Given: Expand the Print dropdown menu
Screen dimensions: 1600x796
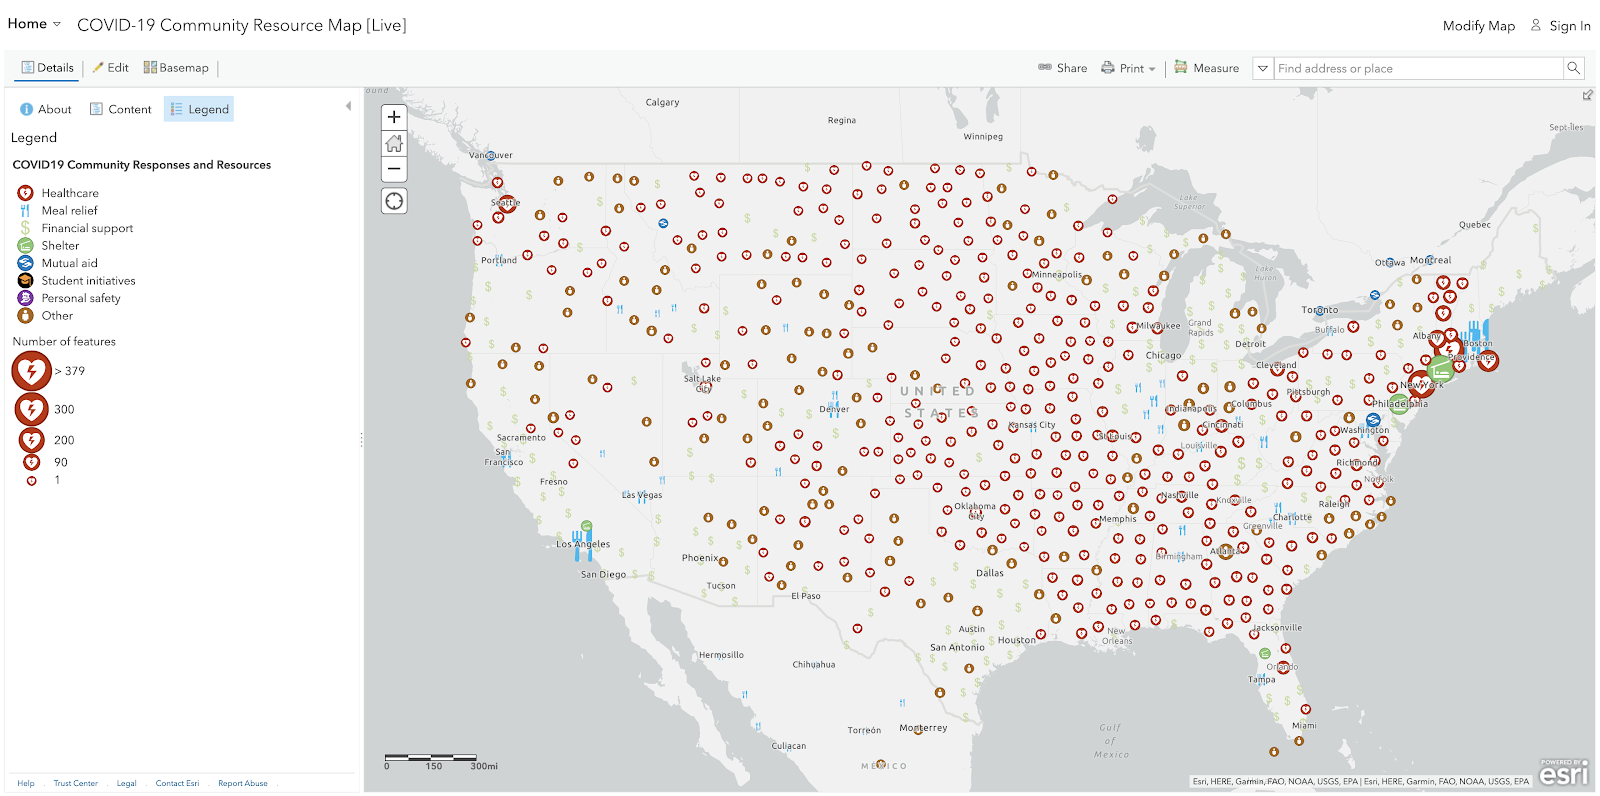Looking at the screenshot, I should click(x=1128, y=68).
